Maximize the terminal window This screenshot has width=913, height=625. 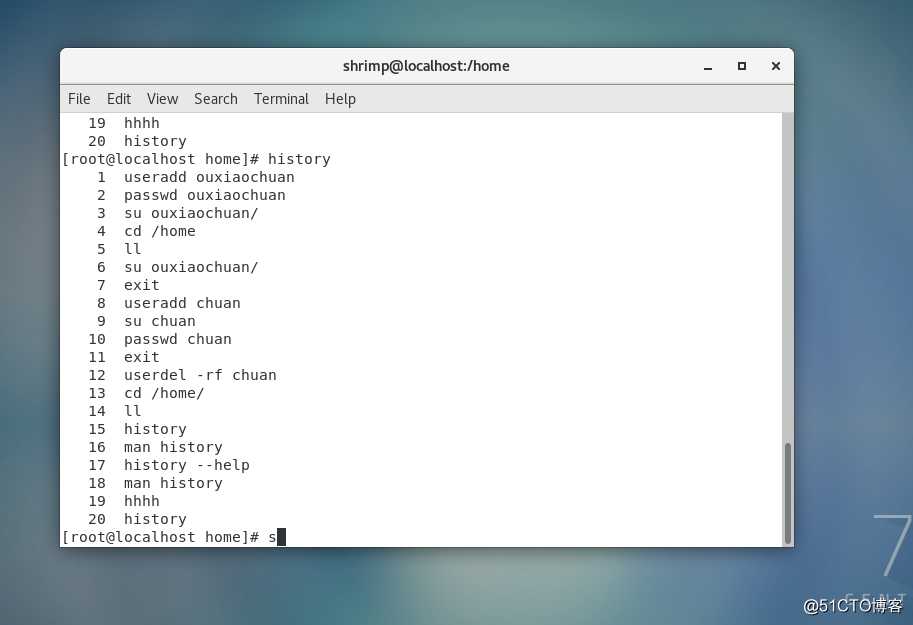click(x=742, y=66)
